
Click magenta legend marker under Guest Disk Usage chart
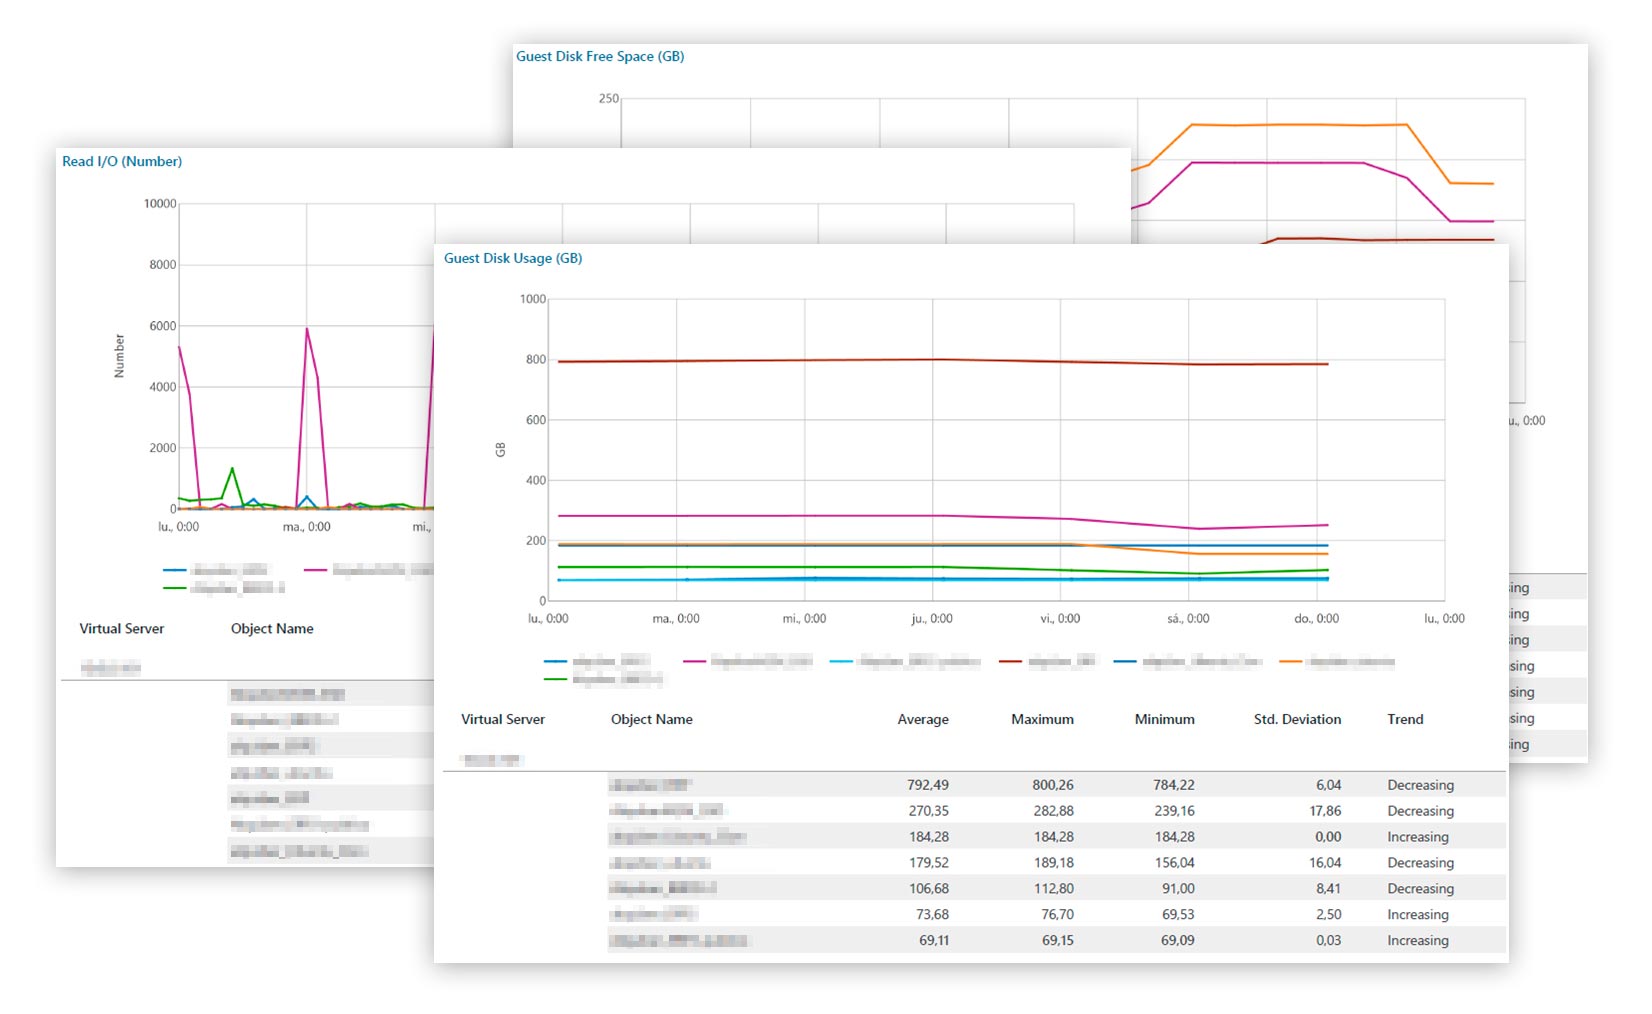coord(695,662)
